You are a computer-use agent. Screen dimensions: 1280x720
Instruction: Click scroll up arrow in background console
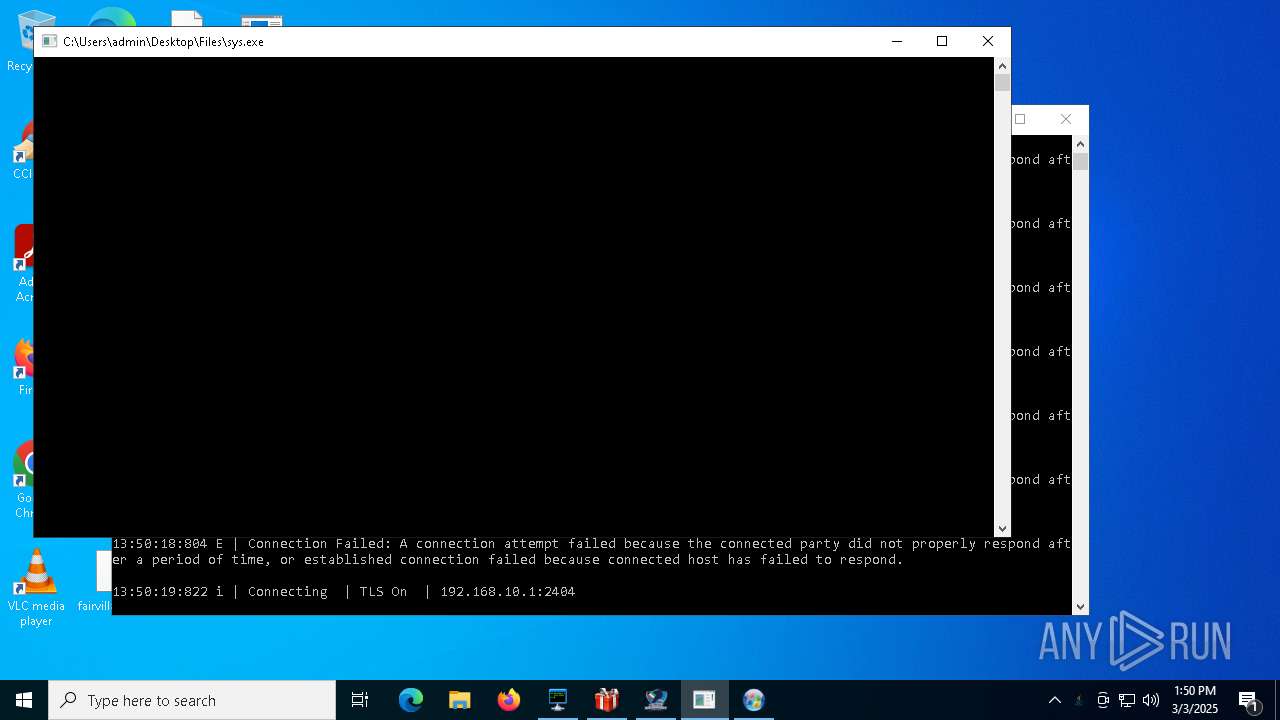(x=1080, y=145)
